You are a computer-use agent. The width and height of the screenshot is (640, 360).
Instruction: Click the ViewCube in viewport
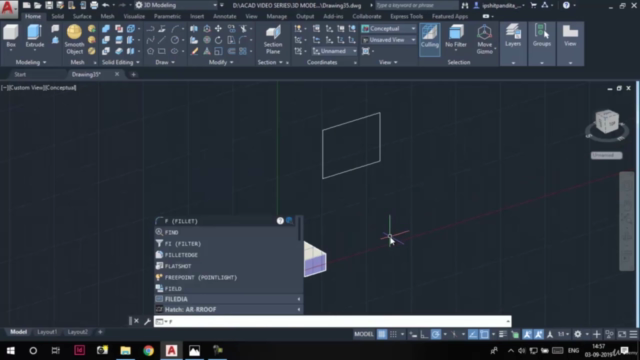click(607, 122)
